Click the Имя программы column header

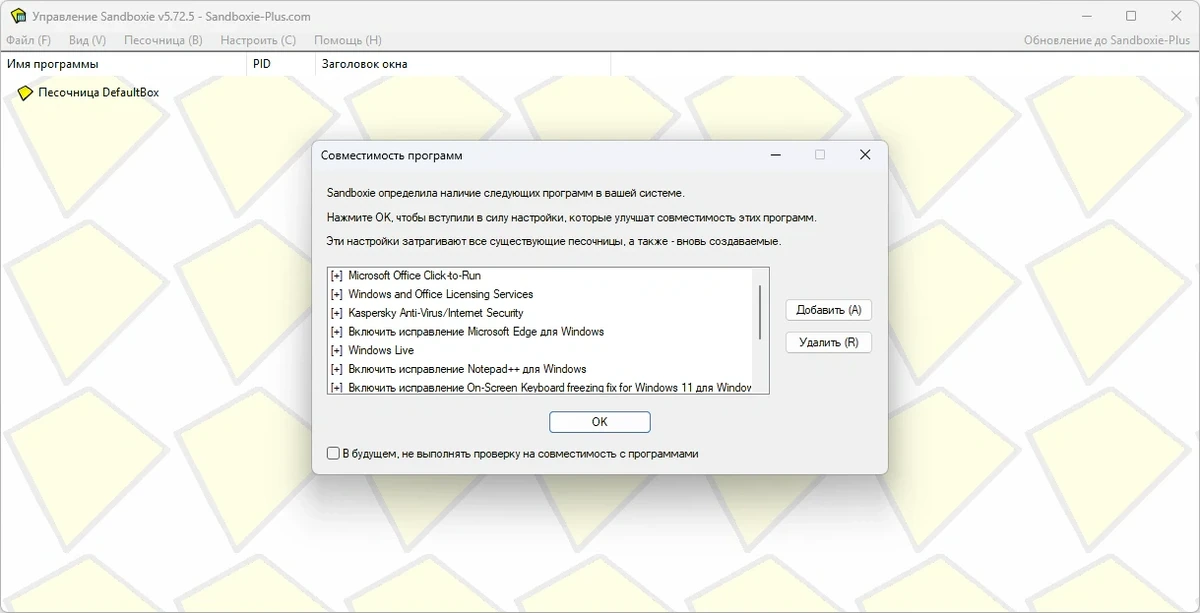tap(123, 64)
